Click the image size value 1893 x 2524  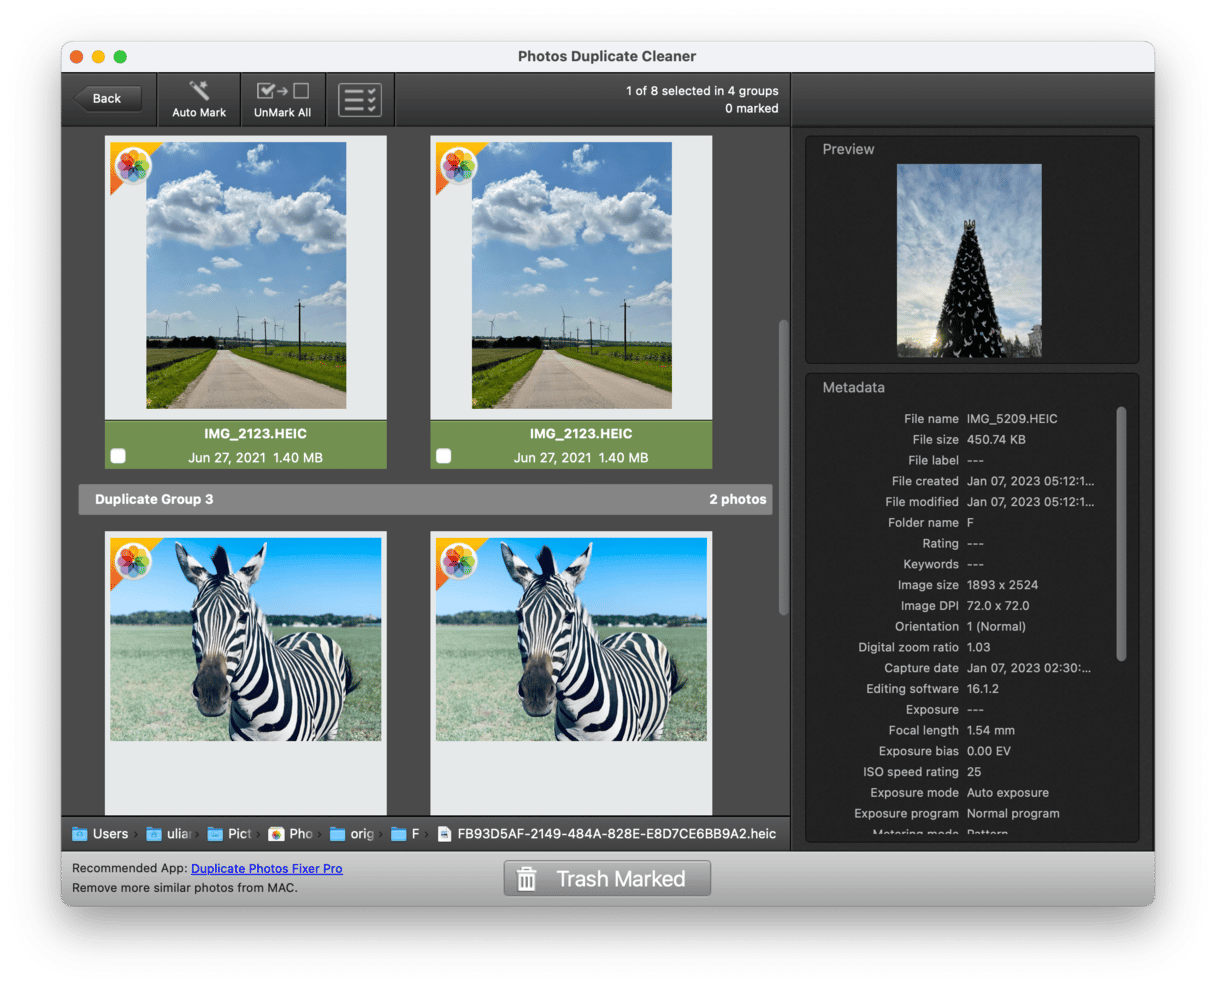point(1002,585)
